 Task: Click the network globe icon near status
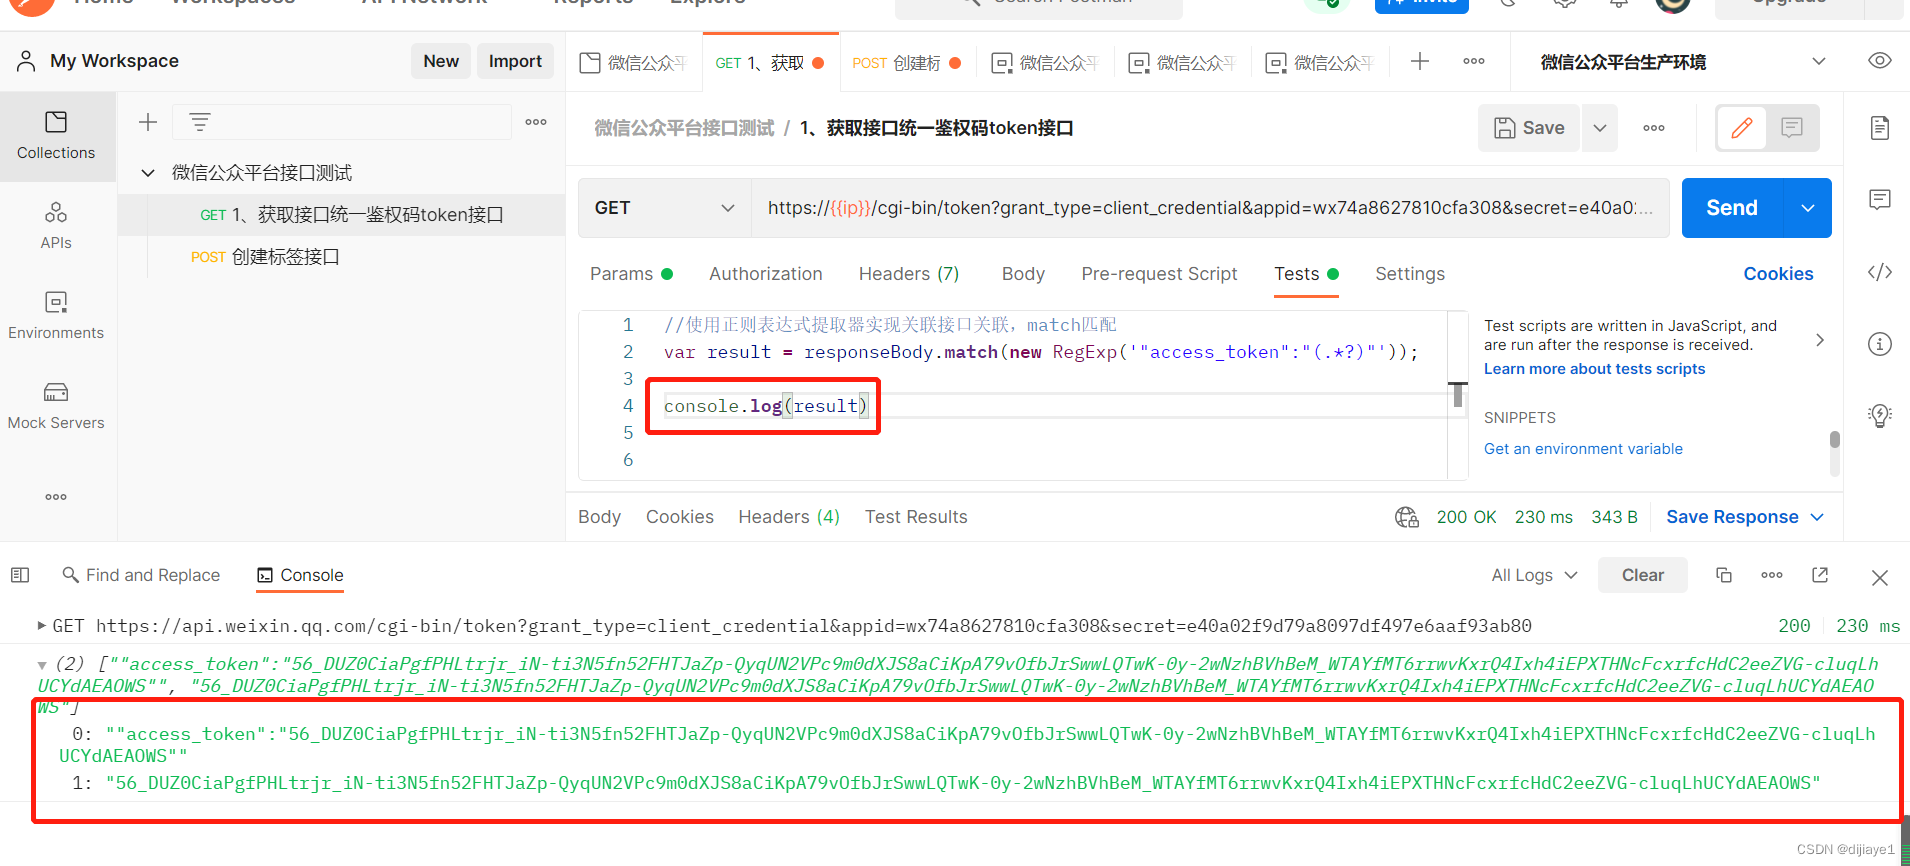click(1407, 517)
